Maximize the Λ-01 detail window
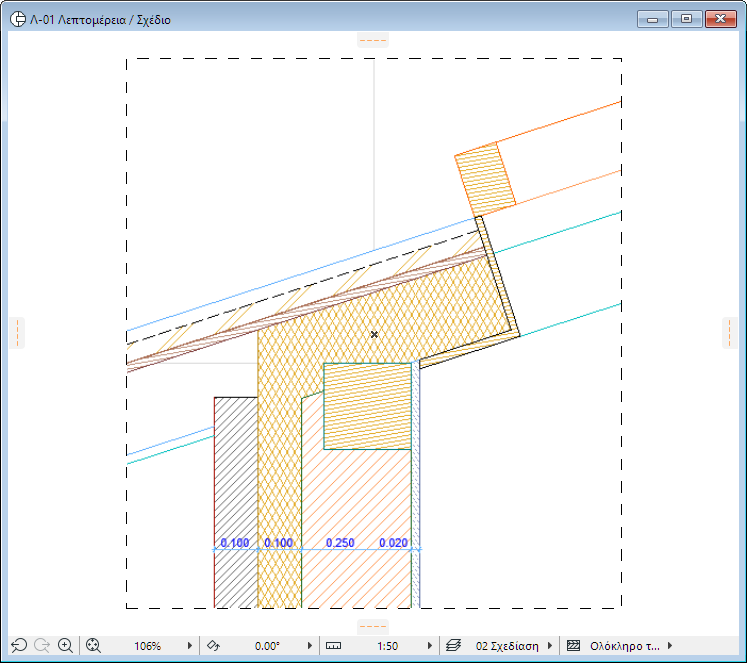This screenshot has height=663, width=747. click(x=686, y=19)
